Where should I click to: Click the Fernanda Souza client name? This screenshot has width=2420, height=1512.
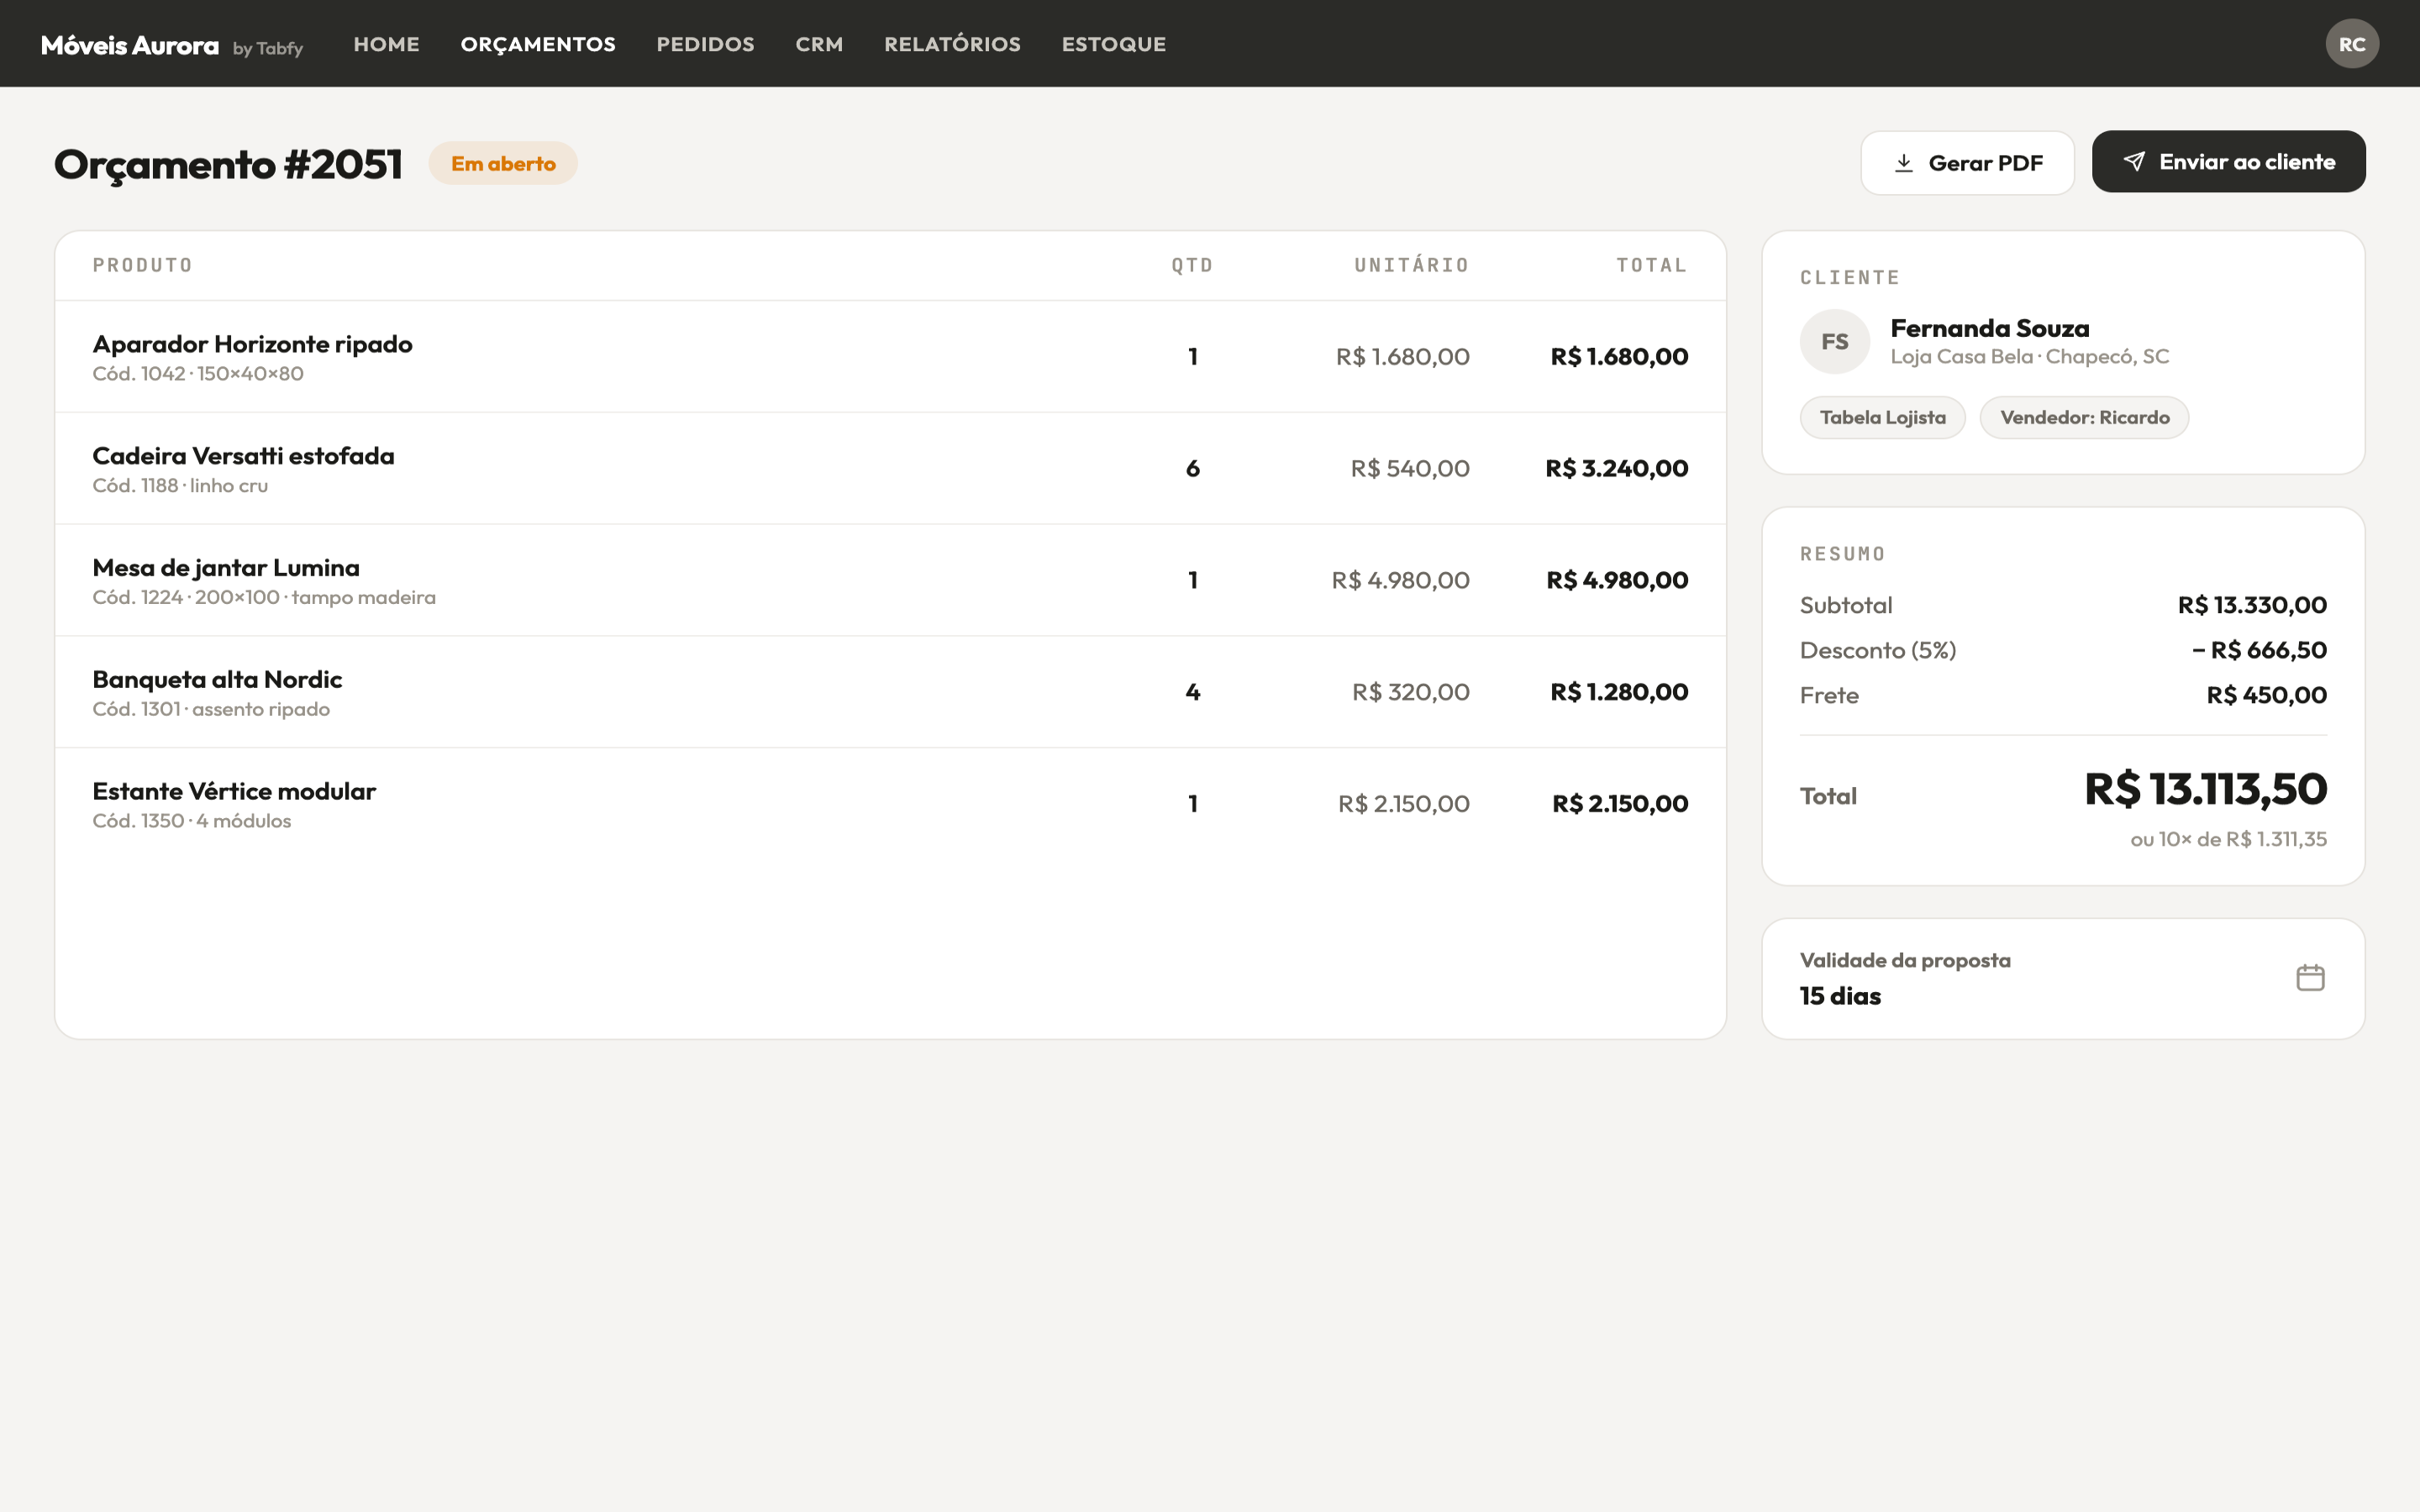click(1989, 328)
